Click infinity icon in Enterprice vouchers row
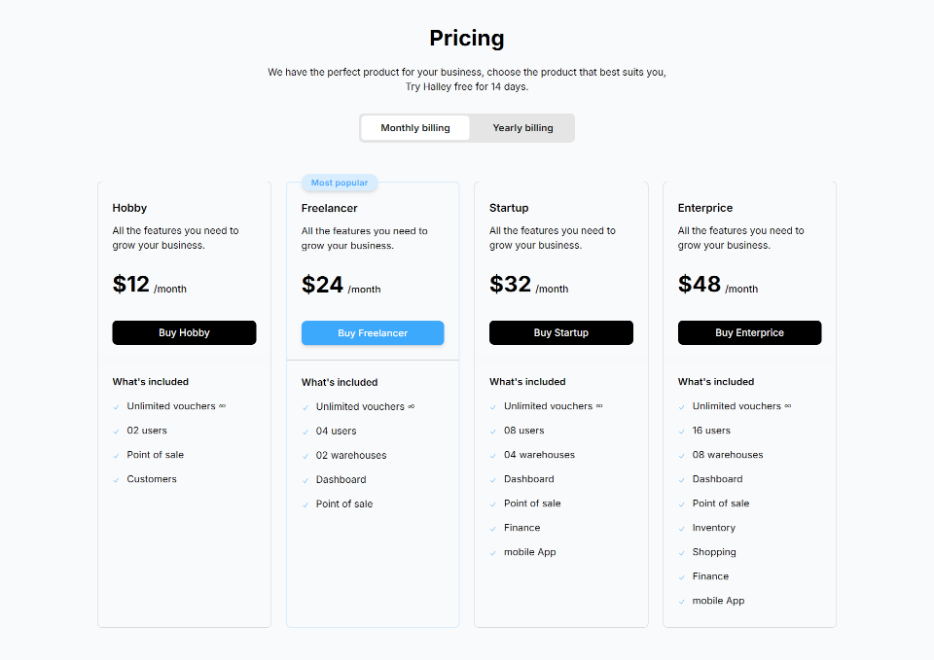This screenshot has width=934, height=660. tap(788, 406)
